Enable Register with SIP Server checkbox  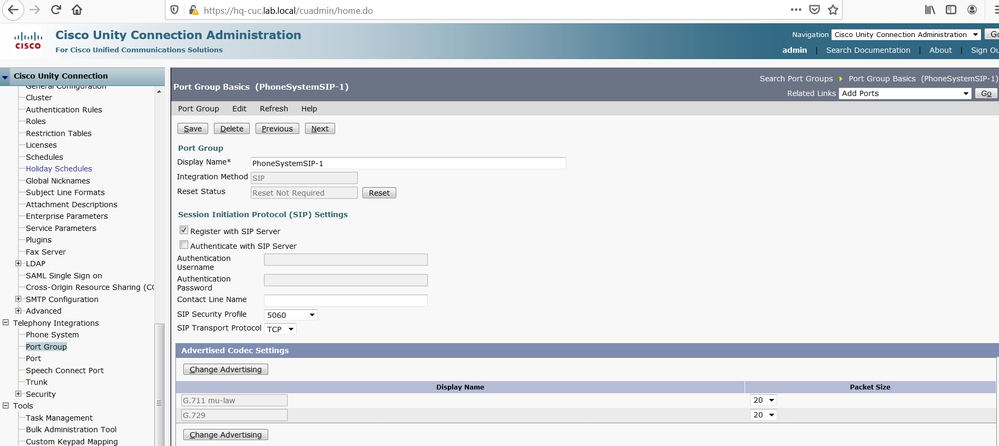coord(183,230)
